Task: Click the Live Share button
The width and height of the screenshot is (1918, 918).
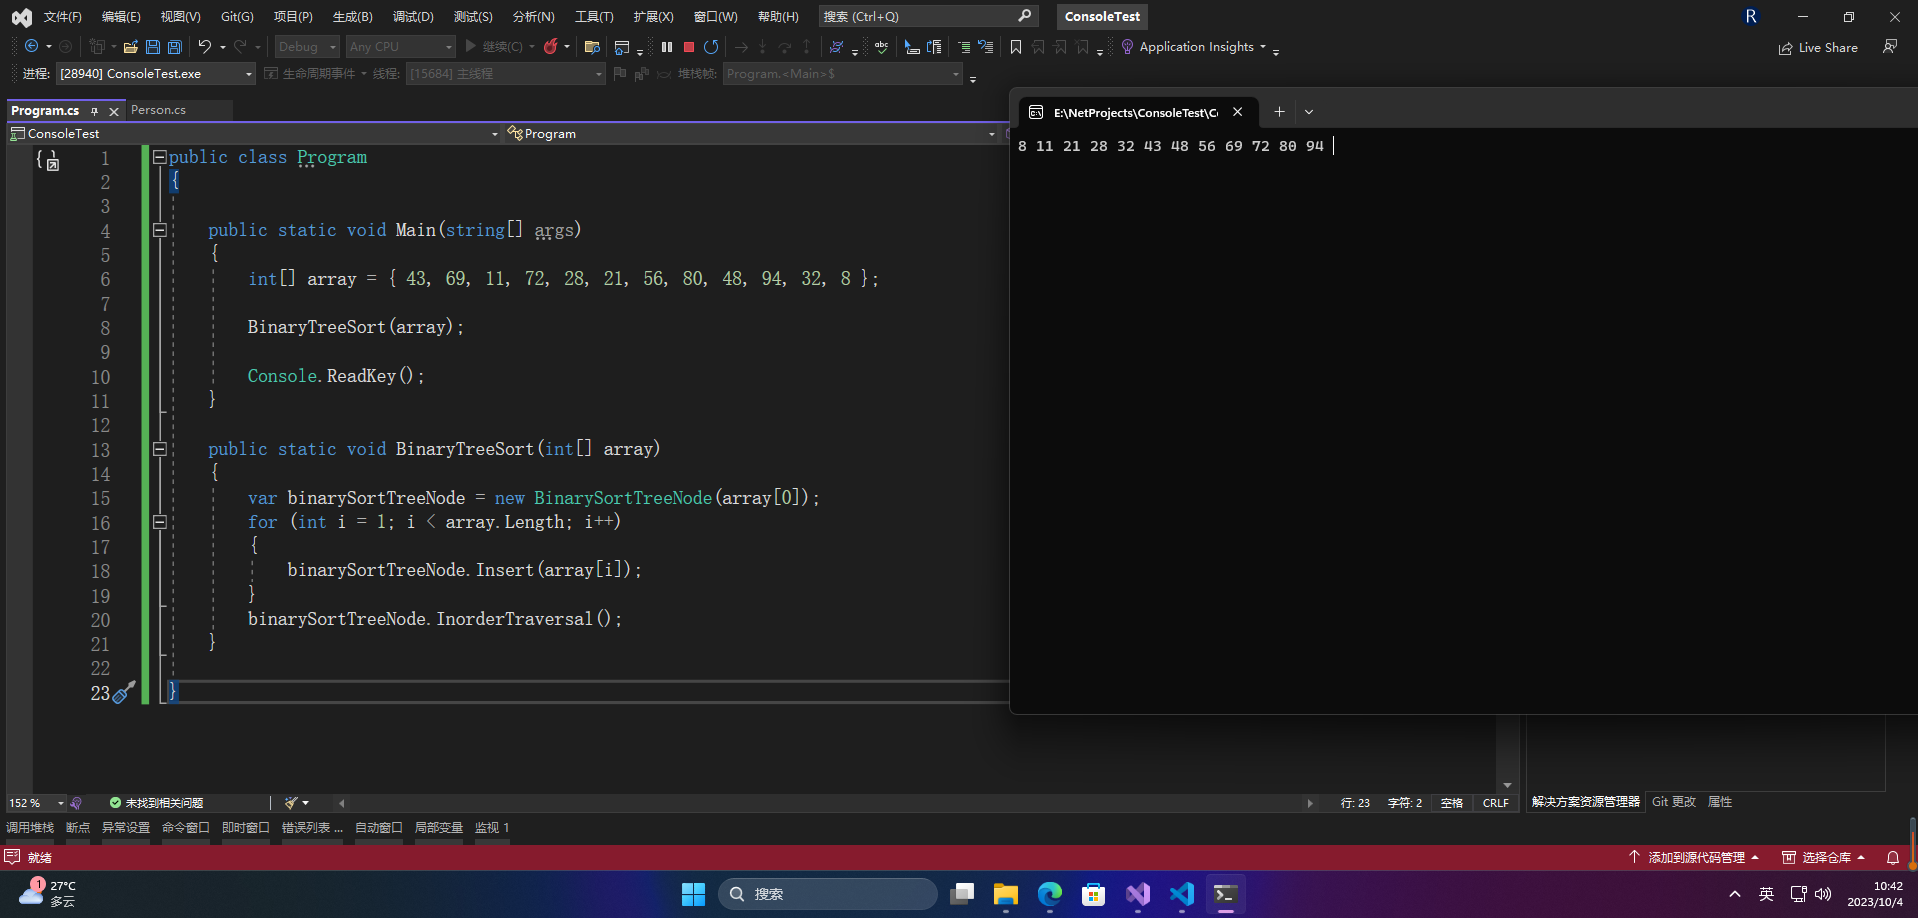Action: (1818, 47)
